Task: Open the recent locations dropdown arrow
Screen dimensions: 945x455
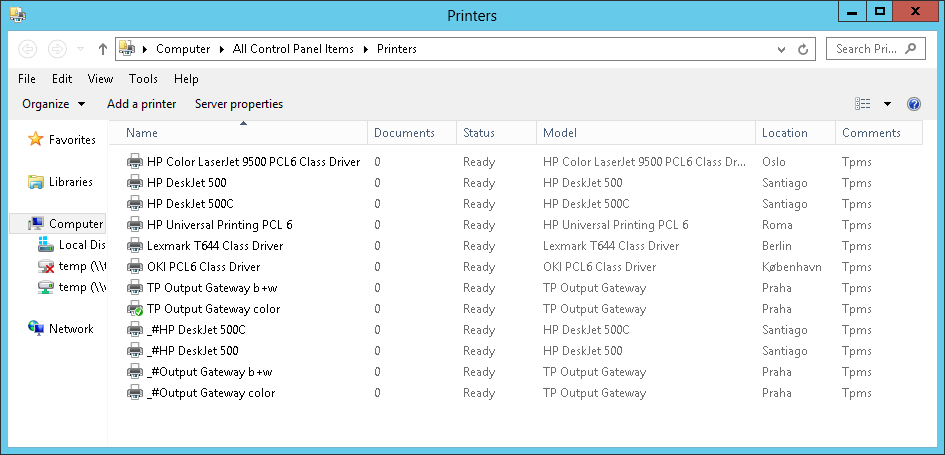Action: coord(80,49)
